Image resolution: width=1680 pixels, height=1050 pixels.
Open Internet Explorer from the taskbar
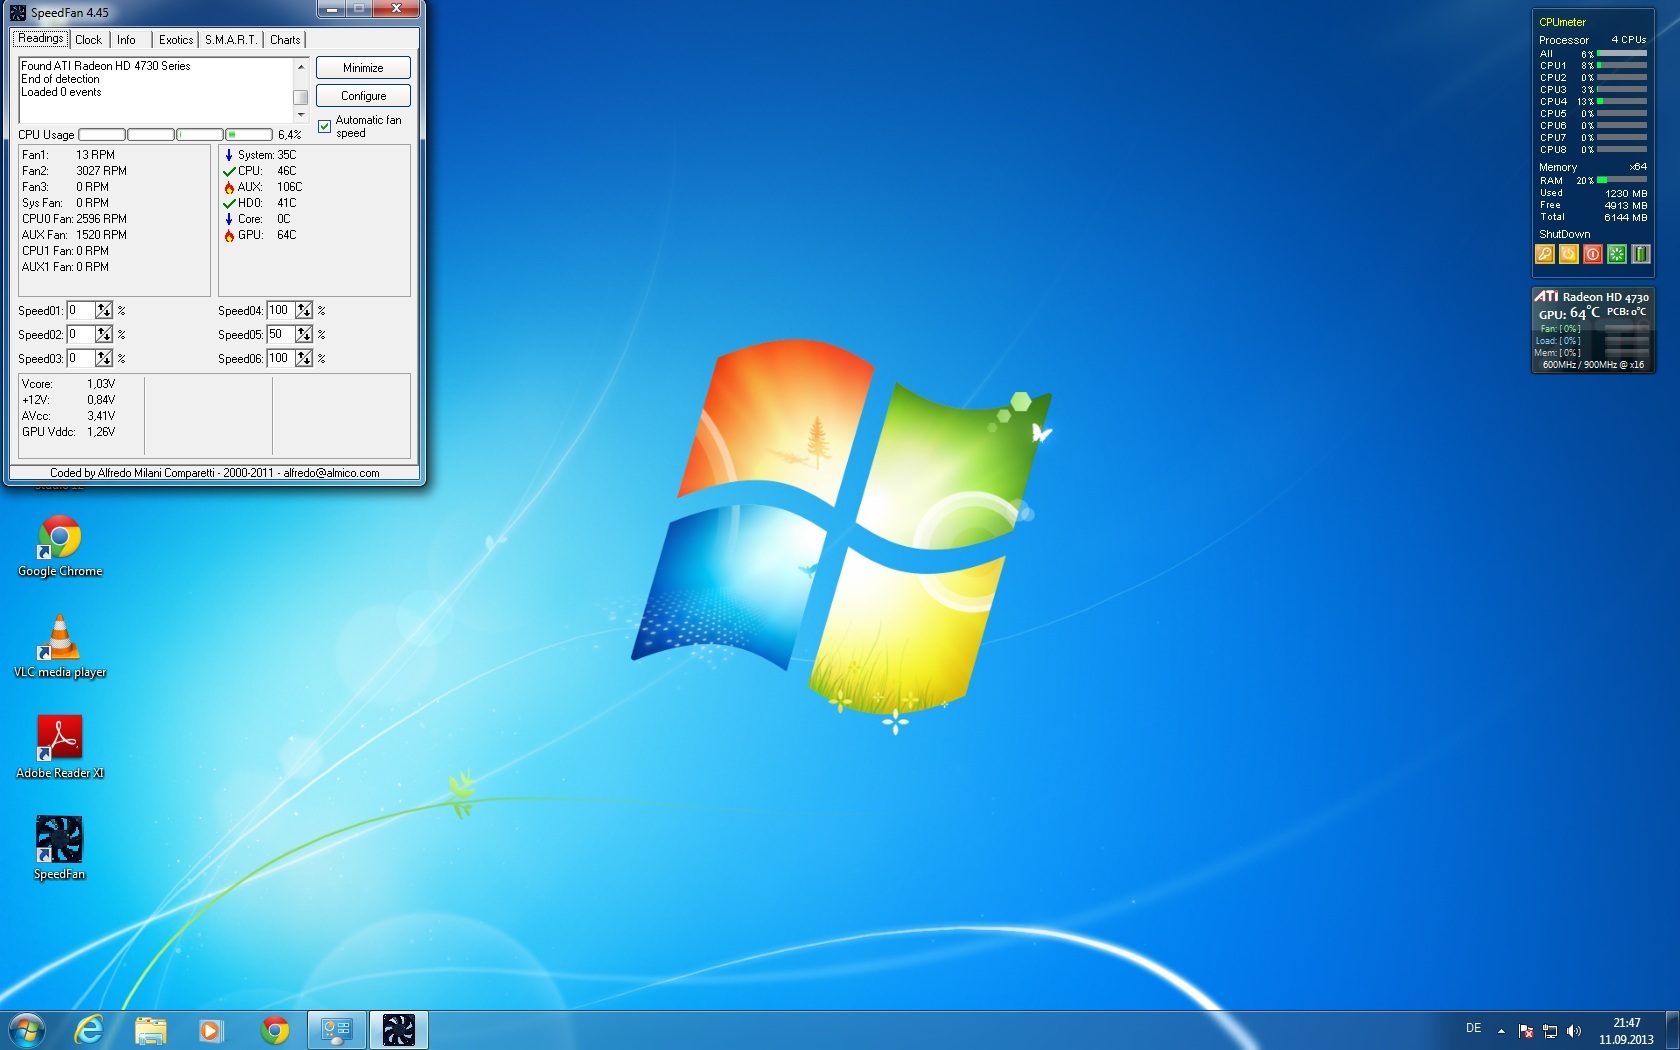pyautogui.click(x=90, y=1030)
